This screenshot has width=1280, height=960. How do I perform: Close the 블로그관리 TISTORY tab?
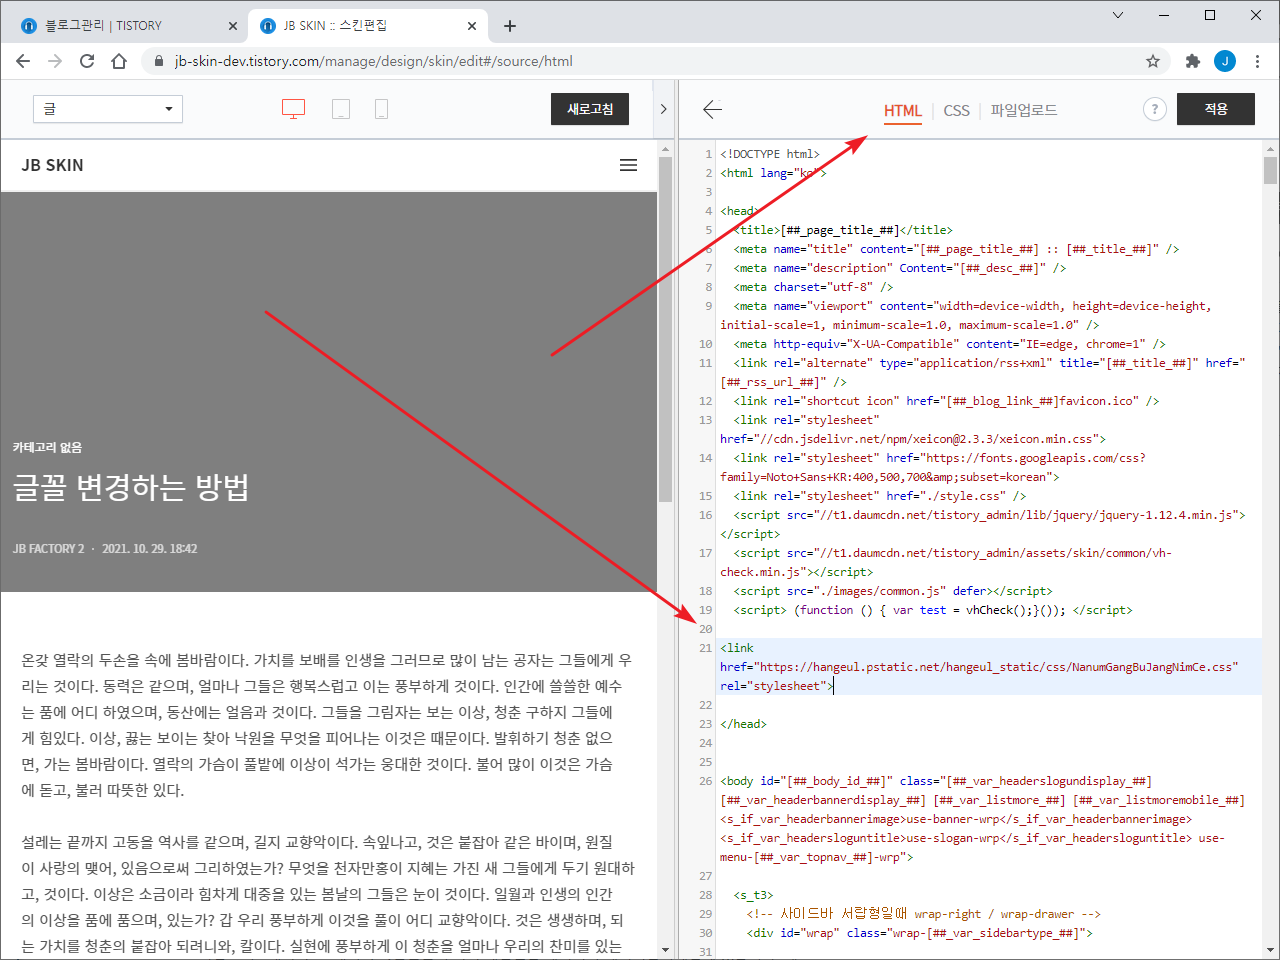(233, 26)
